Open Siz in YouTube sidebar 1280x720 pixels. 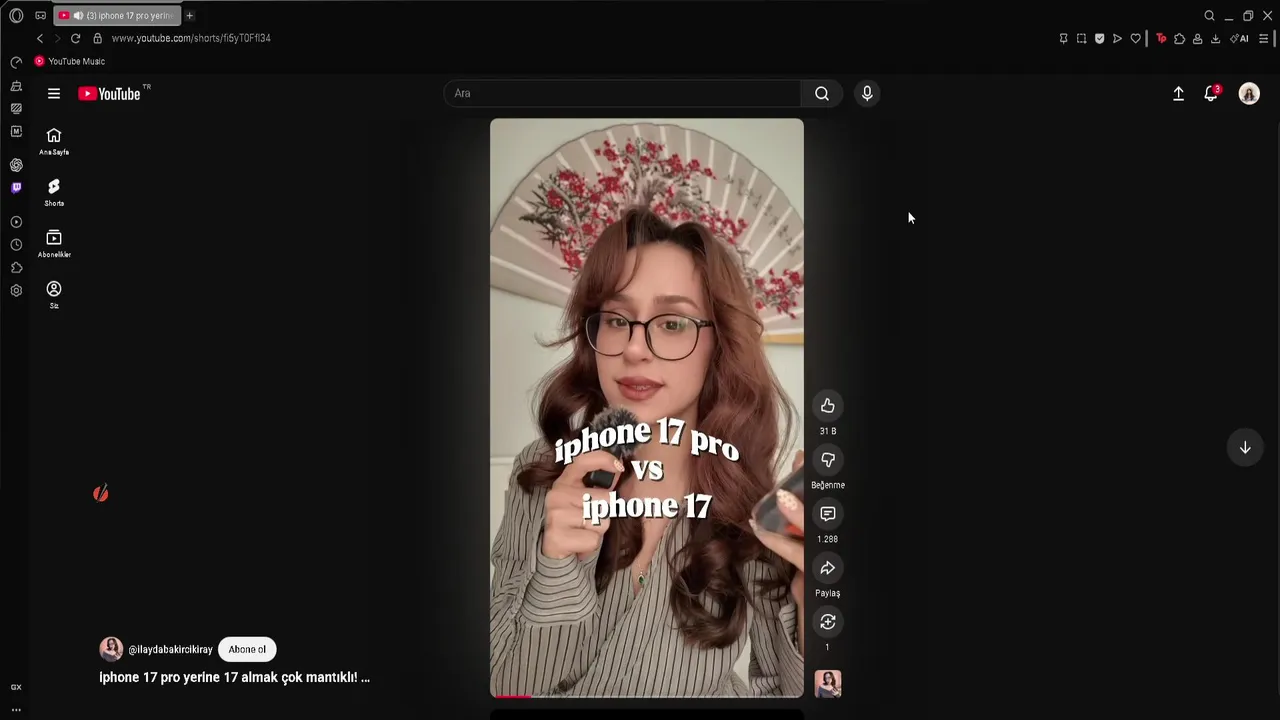click(x=54, y=295)
